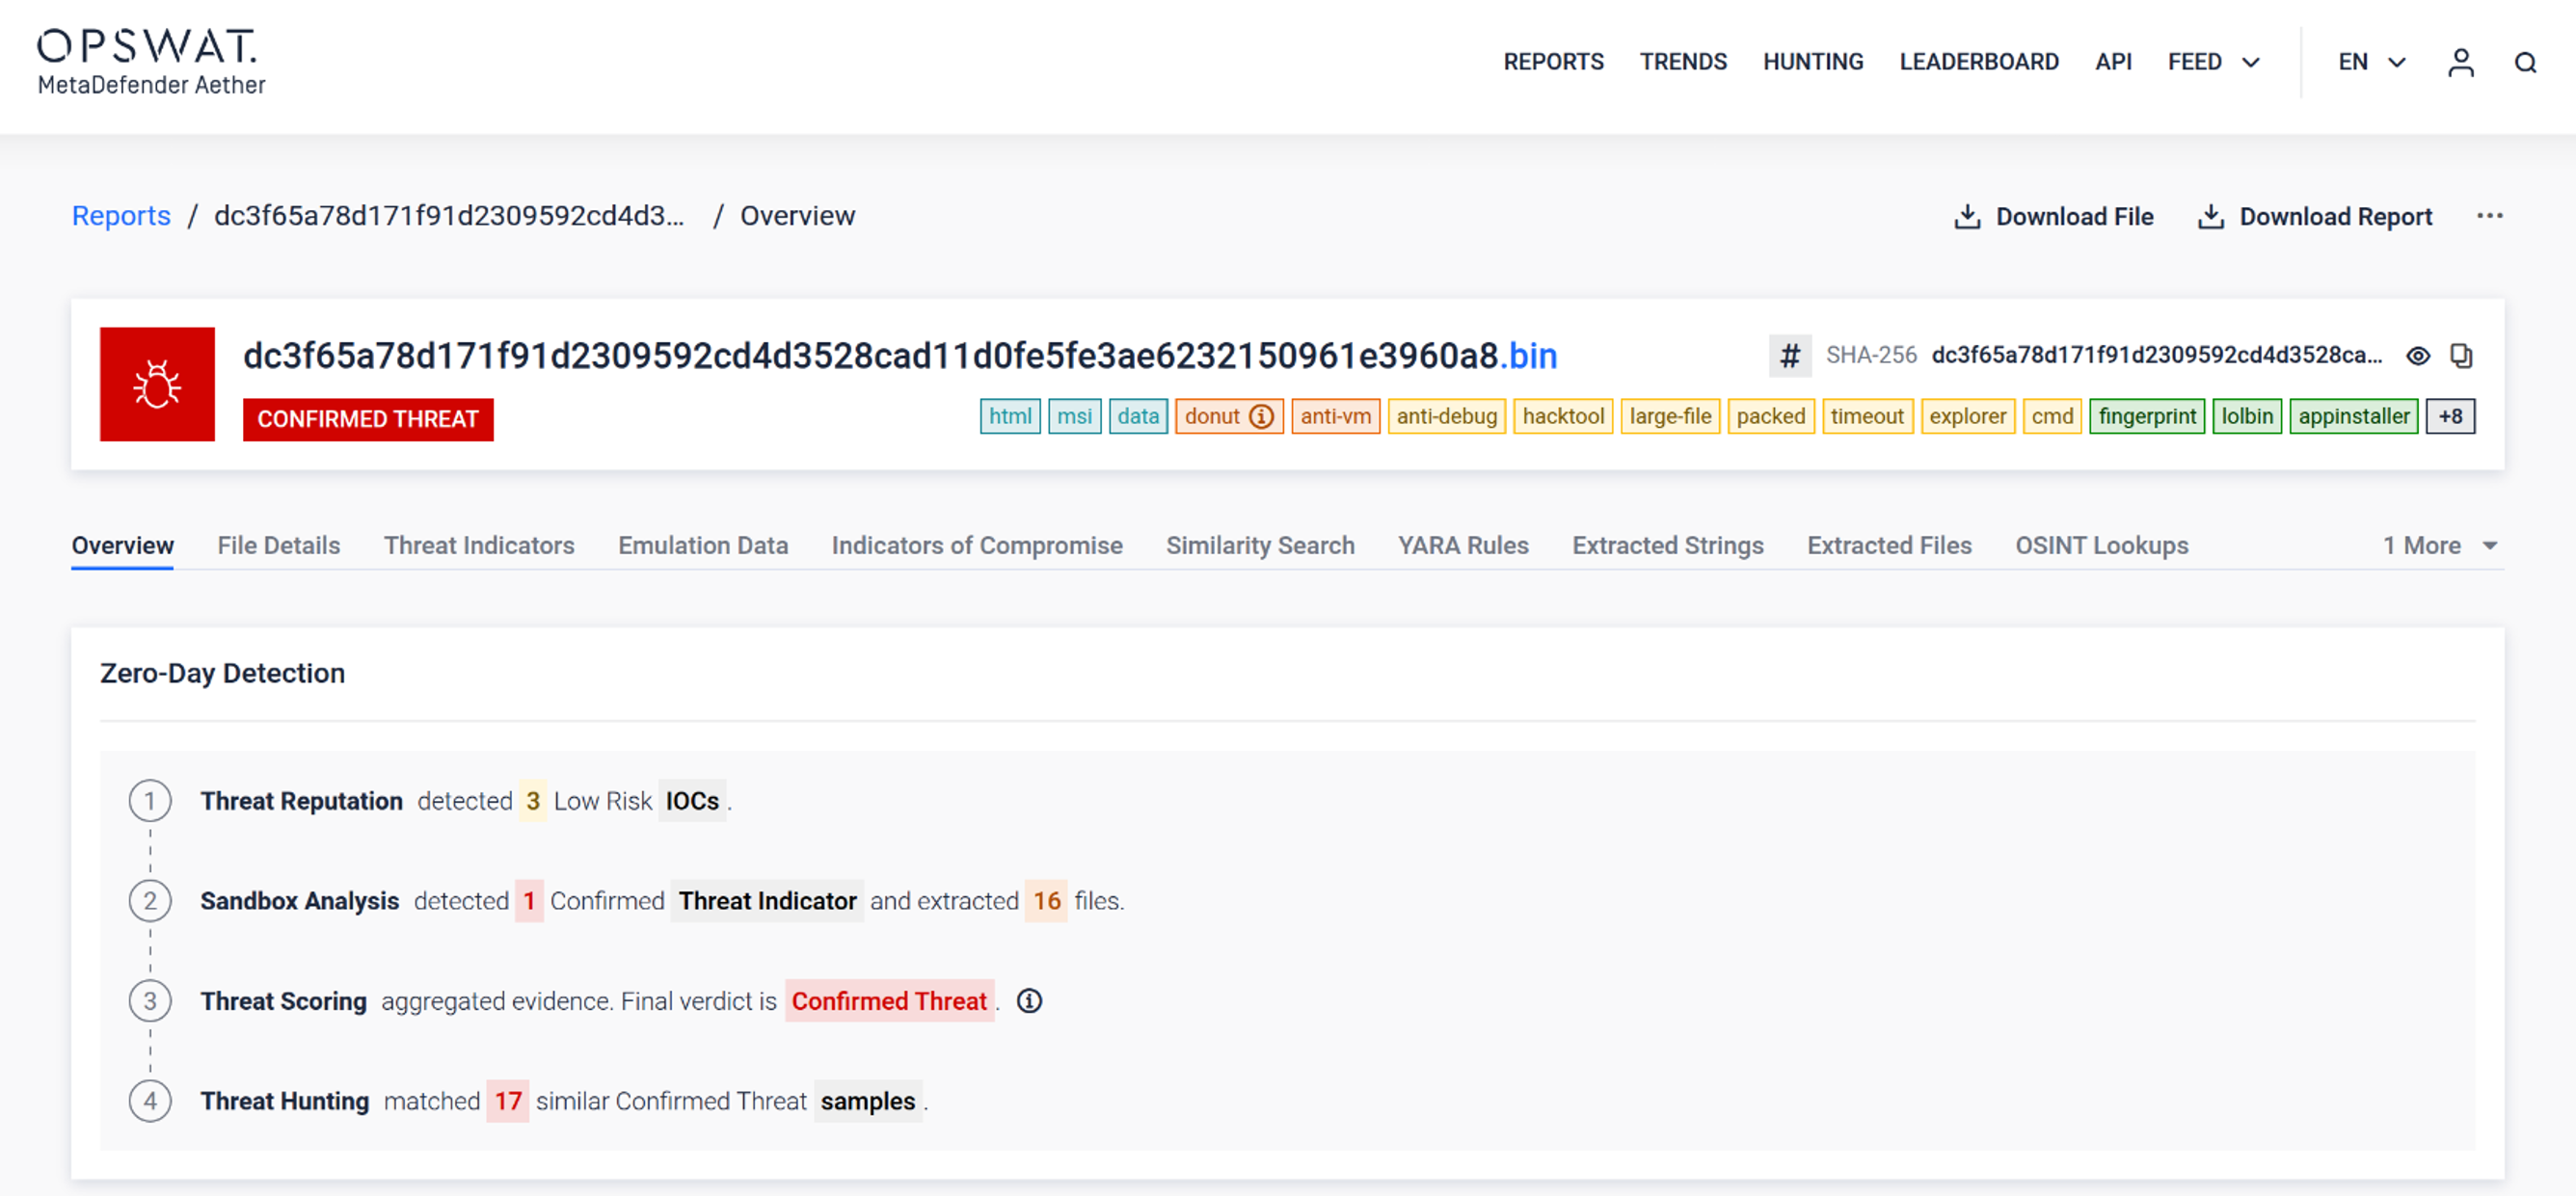Screen dimensions: 2576x1196
Task: Copy the SHA-256 hash via copy icon
Action: pos(2461,356)
